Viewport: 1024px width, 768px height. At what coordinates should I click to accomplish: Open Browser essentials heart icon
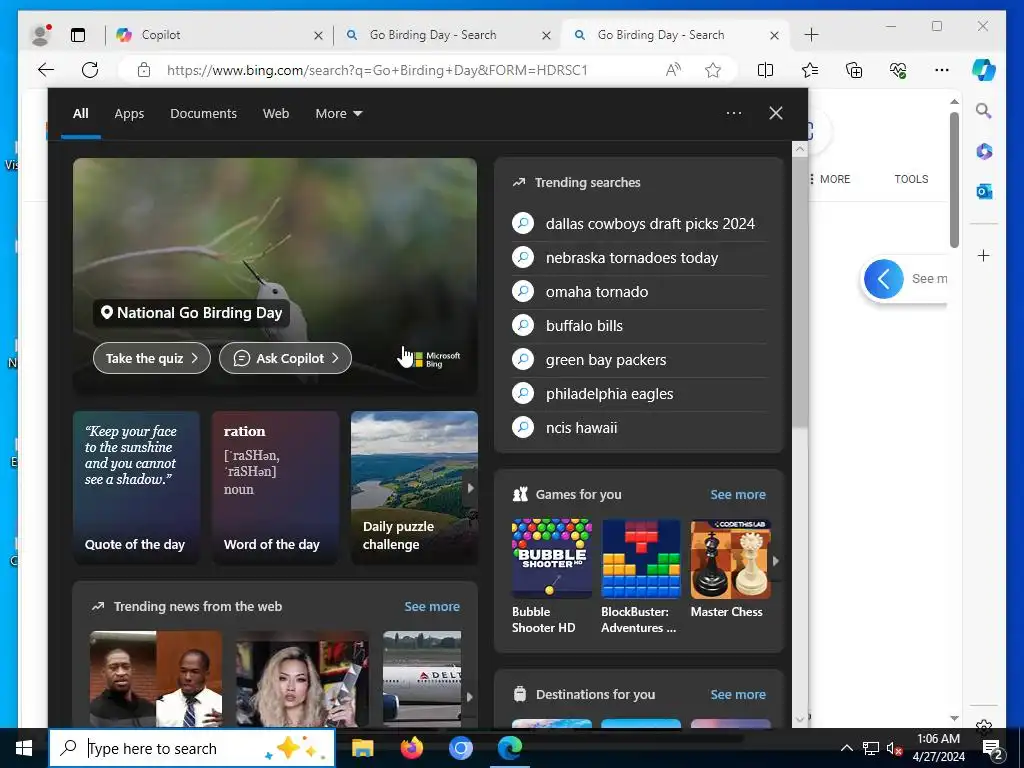click(x=898, y=70)
